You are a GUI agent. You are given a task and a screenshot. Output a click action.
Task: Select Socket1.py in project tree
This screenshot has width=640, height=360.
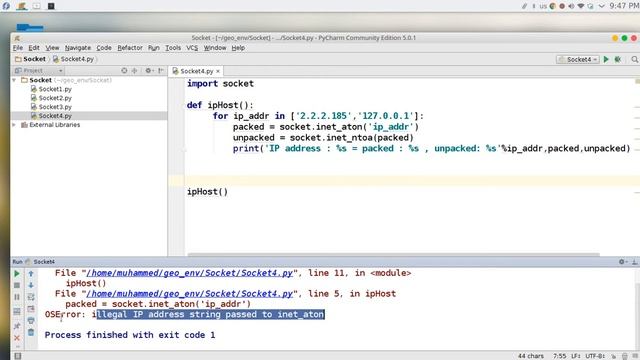(x=51, y=89)
